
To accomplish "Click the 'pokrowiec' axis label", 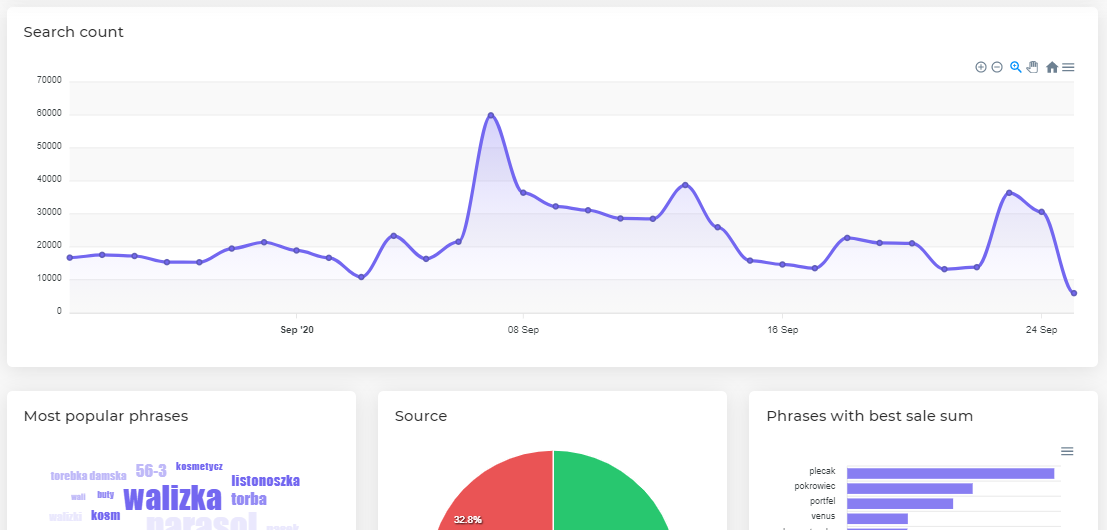I will click(x=815, y=486).
